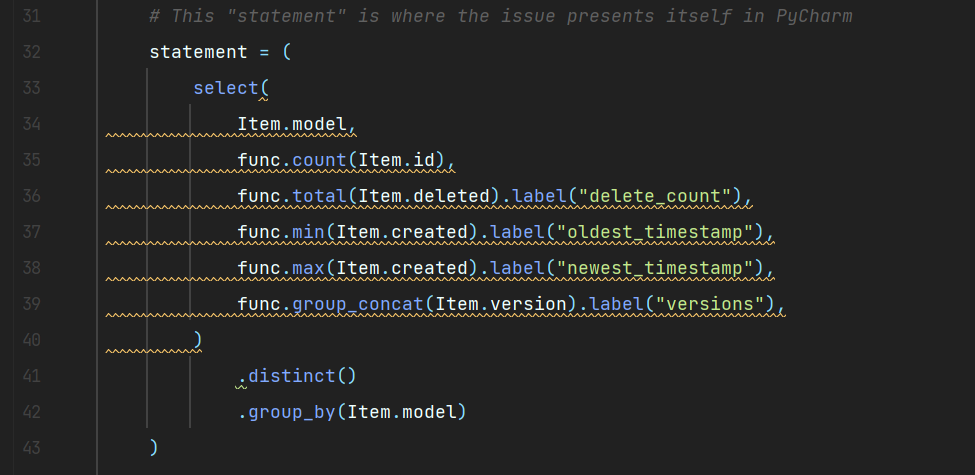Click line number 32 in the gutter

coord(31,52)
